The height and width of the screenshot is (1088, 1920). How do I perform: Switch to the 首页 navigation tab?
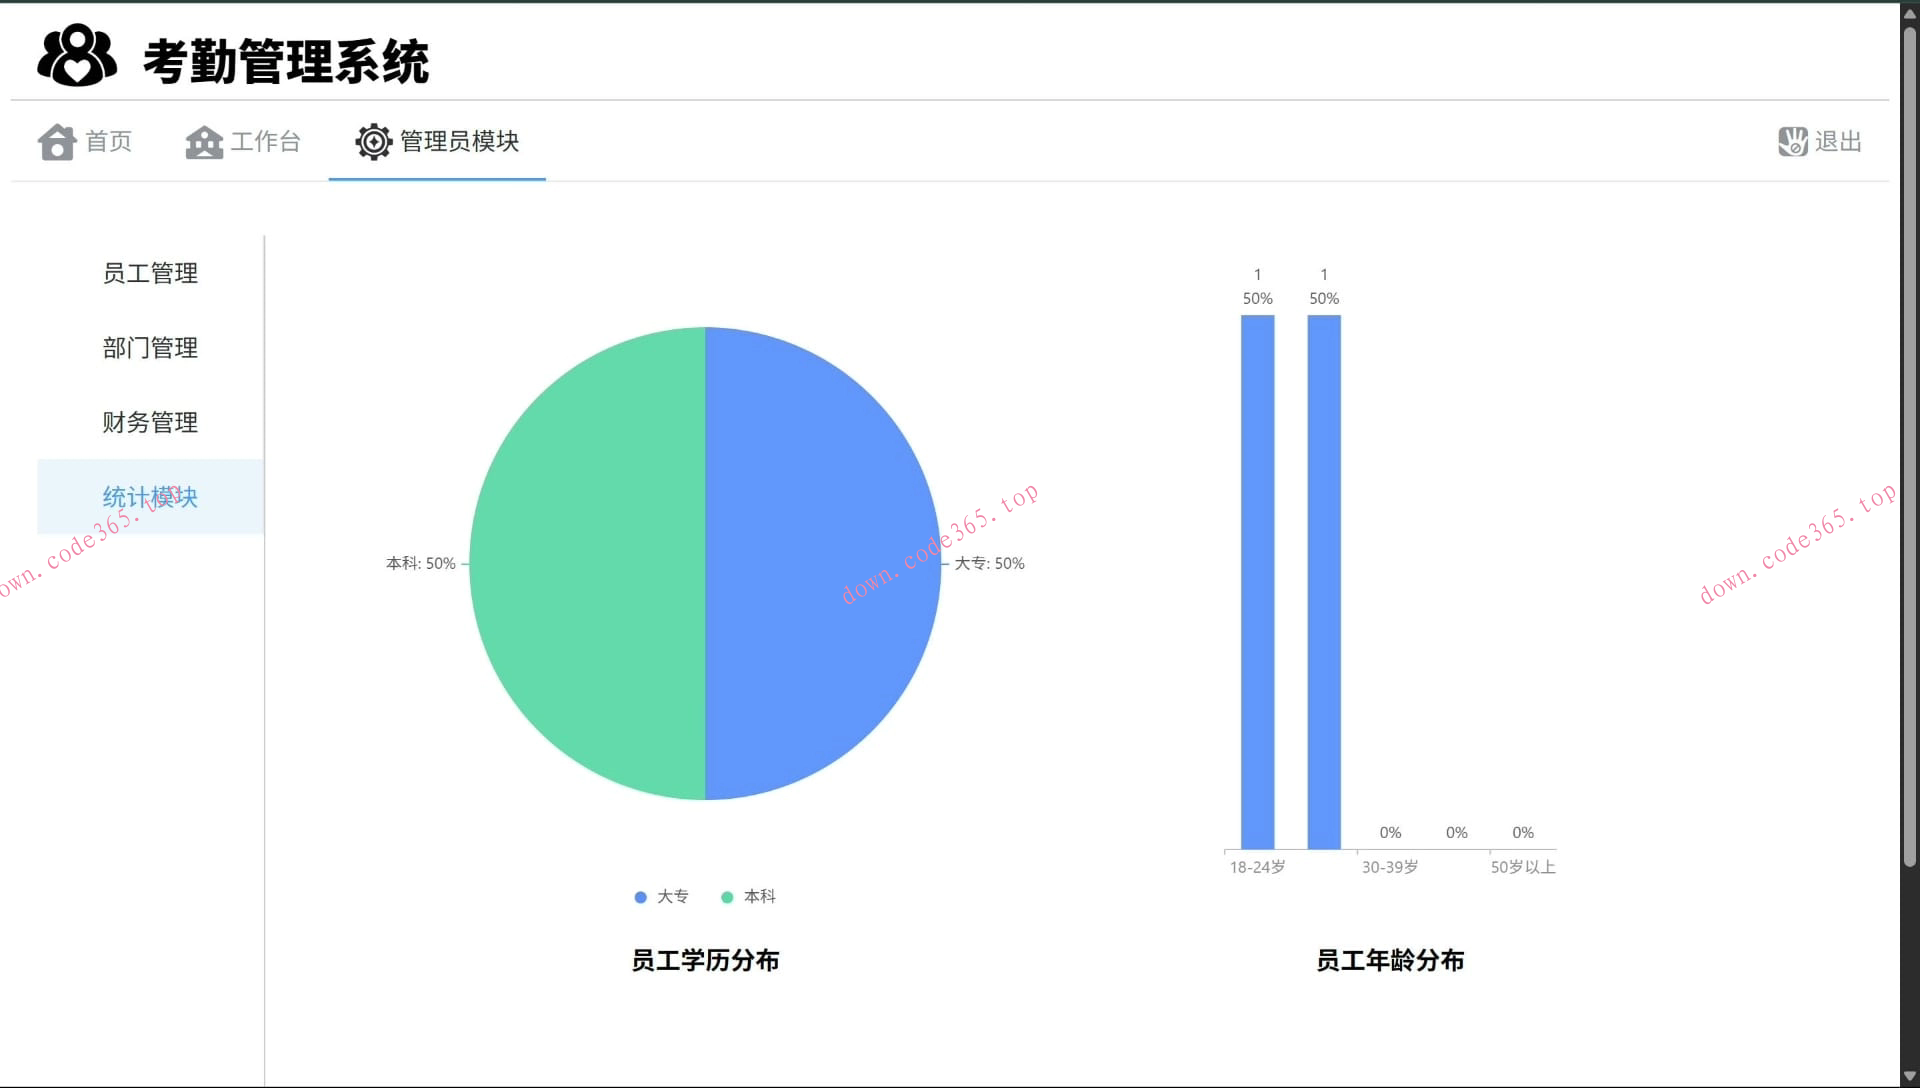[87, 141]
